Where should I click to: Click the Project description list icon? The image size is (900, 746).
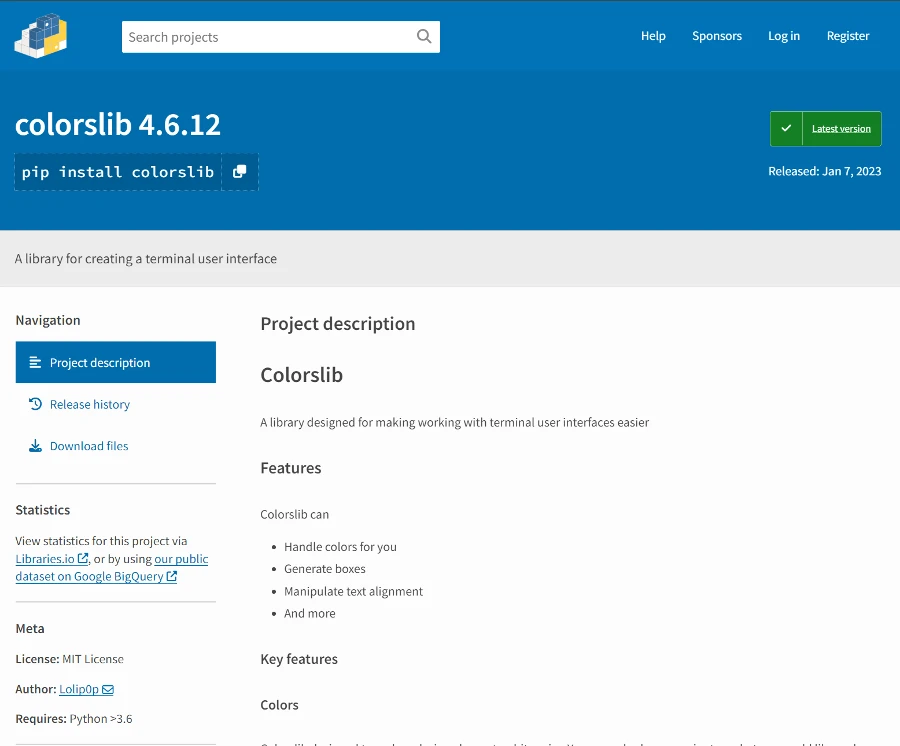[x=36, y=362]
